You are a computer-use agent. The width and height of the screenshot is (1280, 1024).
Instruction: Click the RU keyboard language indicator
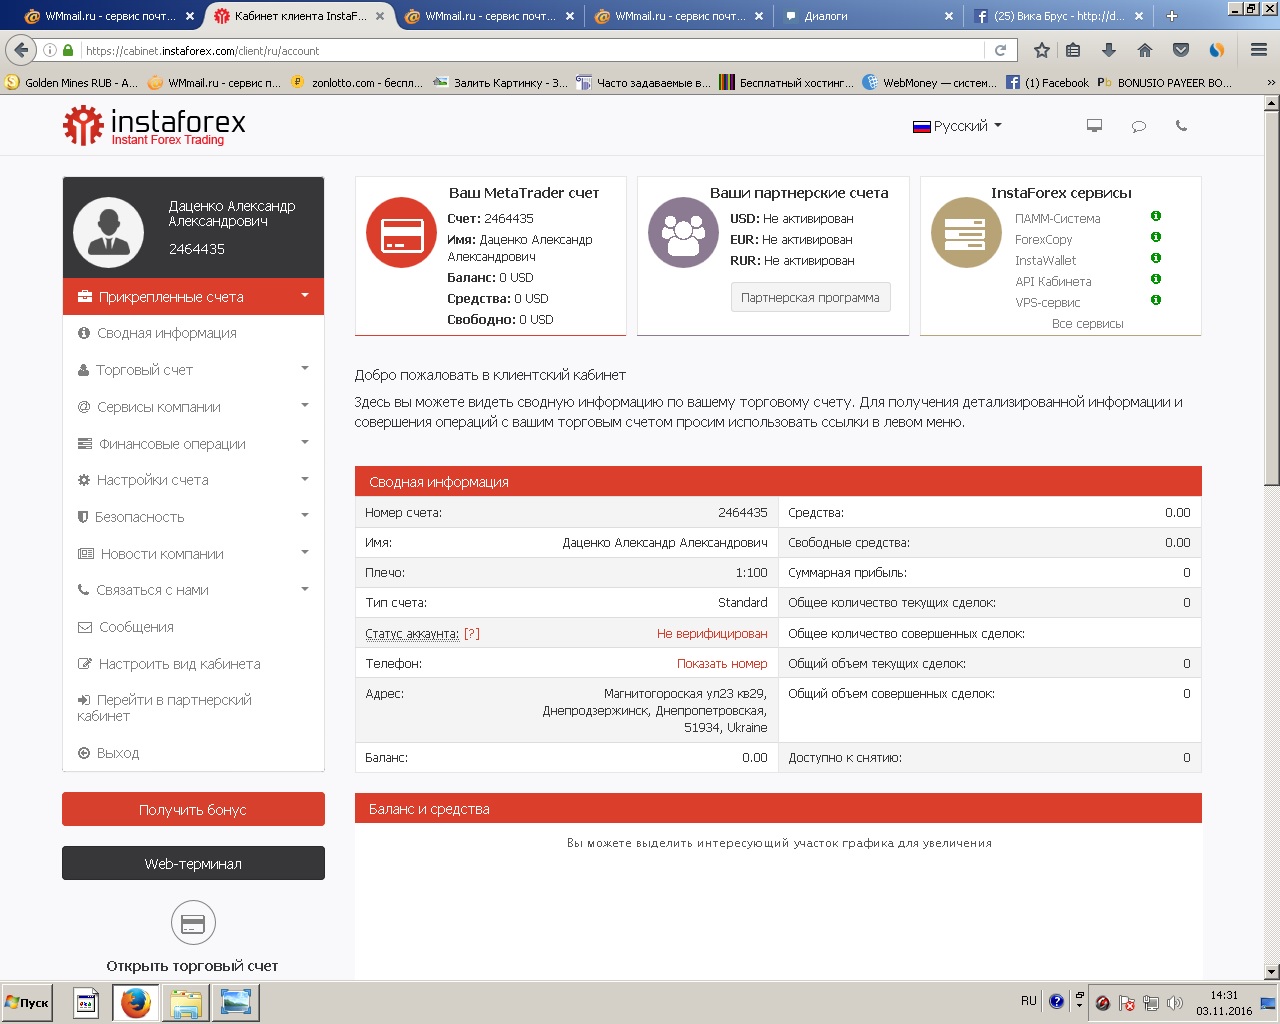[1028, 1001]
